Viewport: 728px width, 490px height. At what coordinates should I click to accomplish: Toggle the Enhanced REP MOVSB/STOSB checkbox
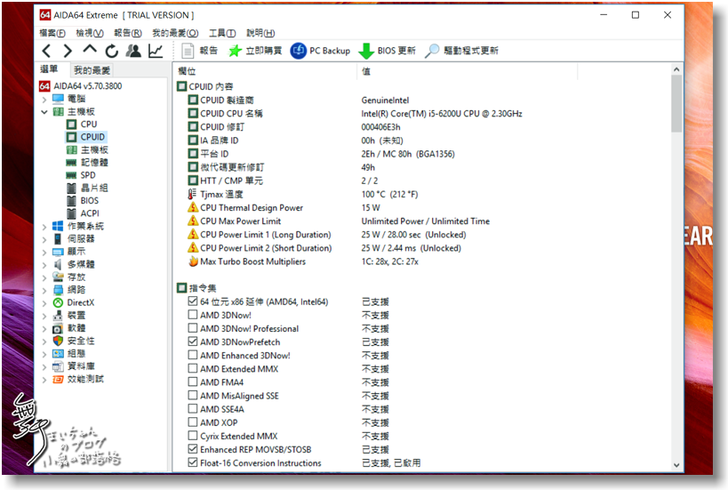coord(193,450)
